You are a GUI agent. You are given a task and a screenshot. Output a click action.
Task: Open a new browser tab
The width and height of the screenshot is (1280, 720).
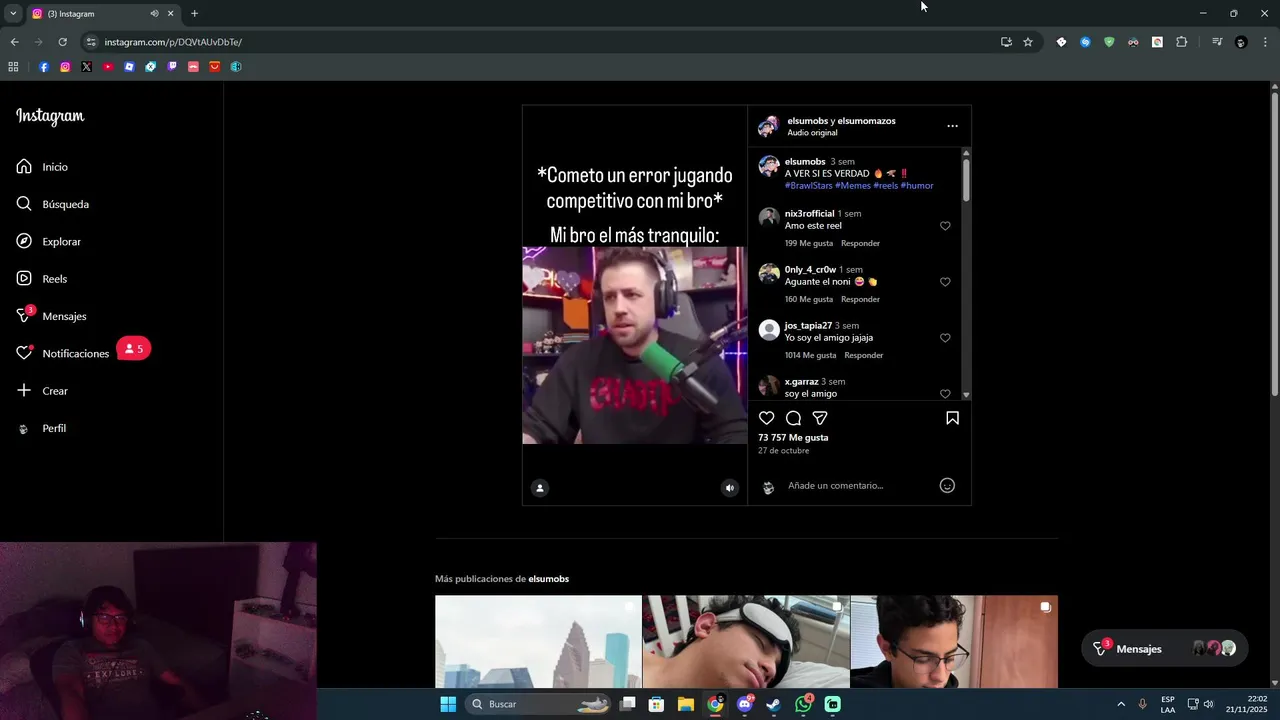194,13
